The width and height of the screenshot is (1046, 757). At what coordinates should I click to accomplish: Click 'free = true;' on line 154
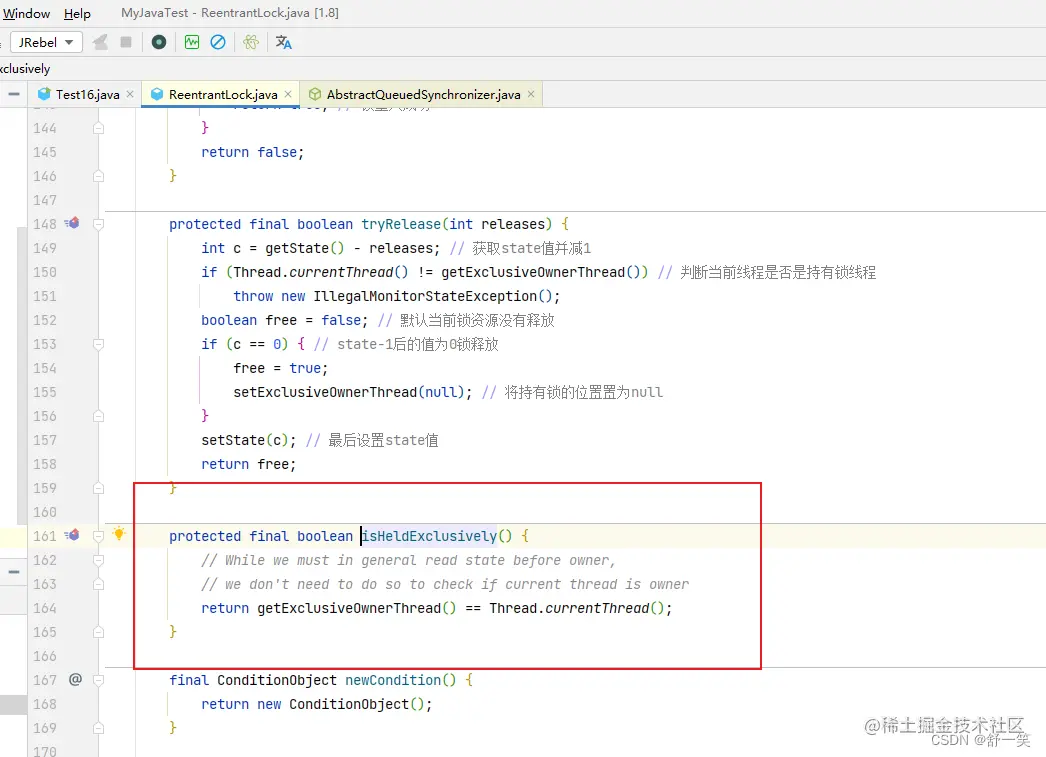tap(281, 368)
